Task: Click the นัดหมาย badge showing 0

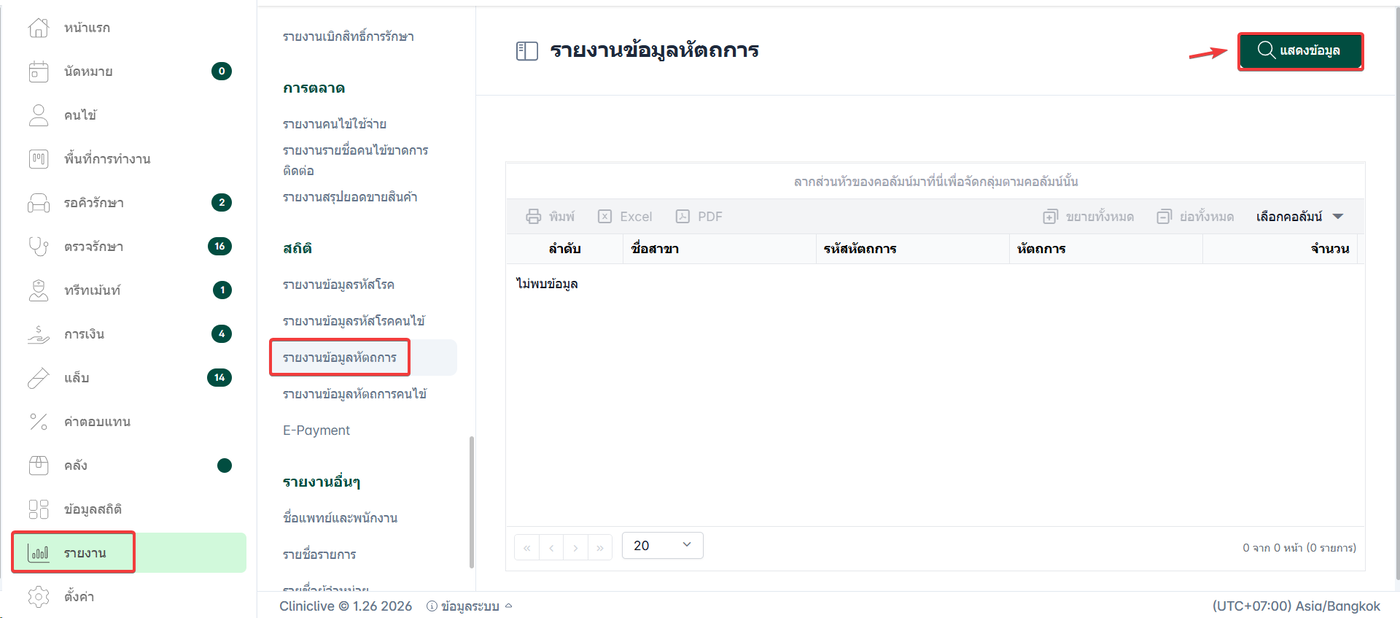Action: [222, 71]
